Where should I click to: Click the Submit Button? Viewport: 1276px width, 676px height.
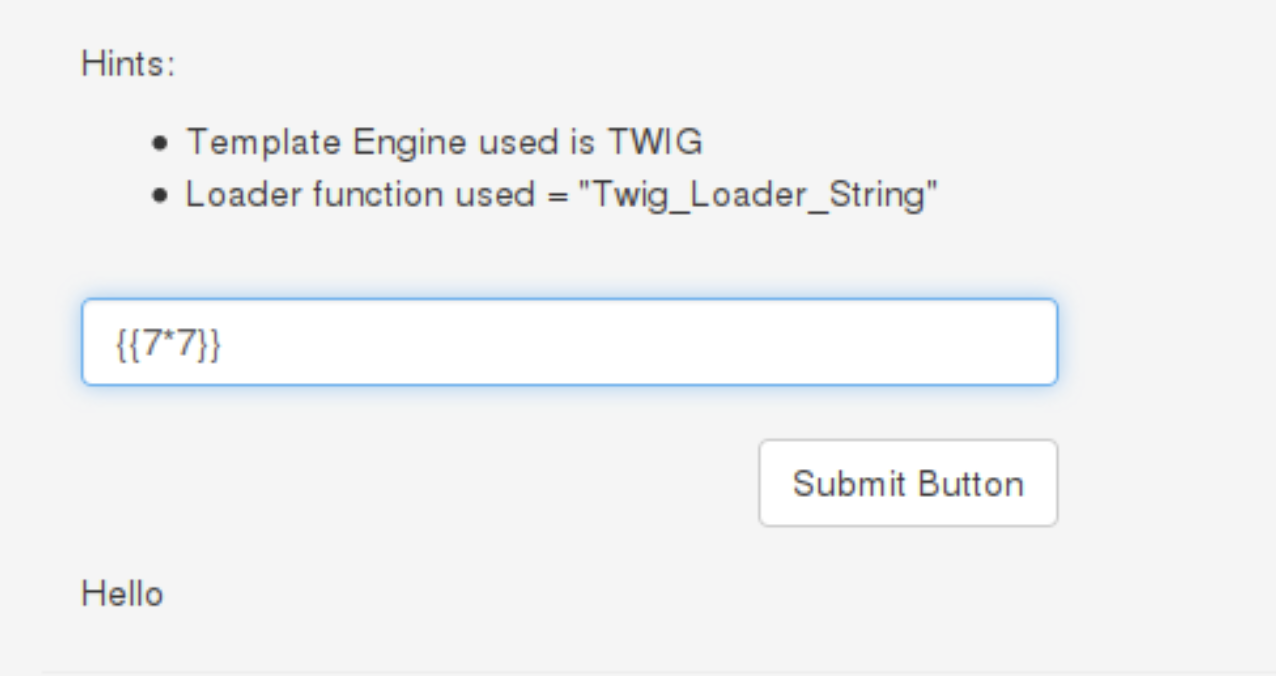908,483
